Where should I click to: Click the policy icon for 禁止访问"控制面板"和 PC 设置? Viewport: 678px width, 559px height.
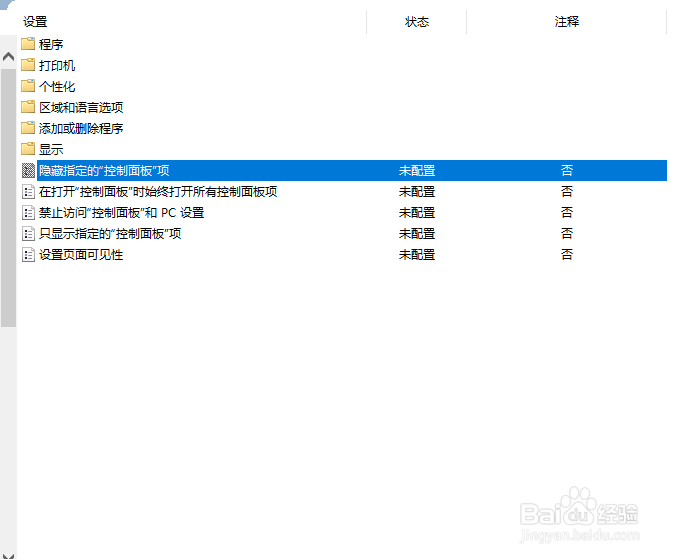[28, 213]
